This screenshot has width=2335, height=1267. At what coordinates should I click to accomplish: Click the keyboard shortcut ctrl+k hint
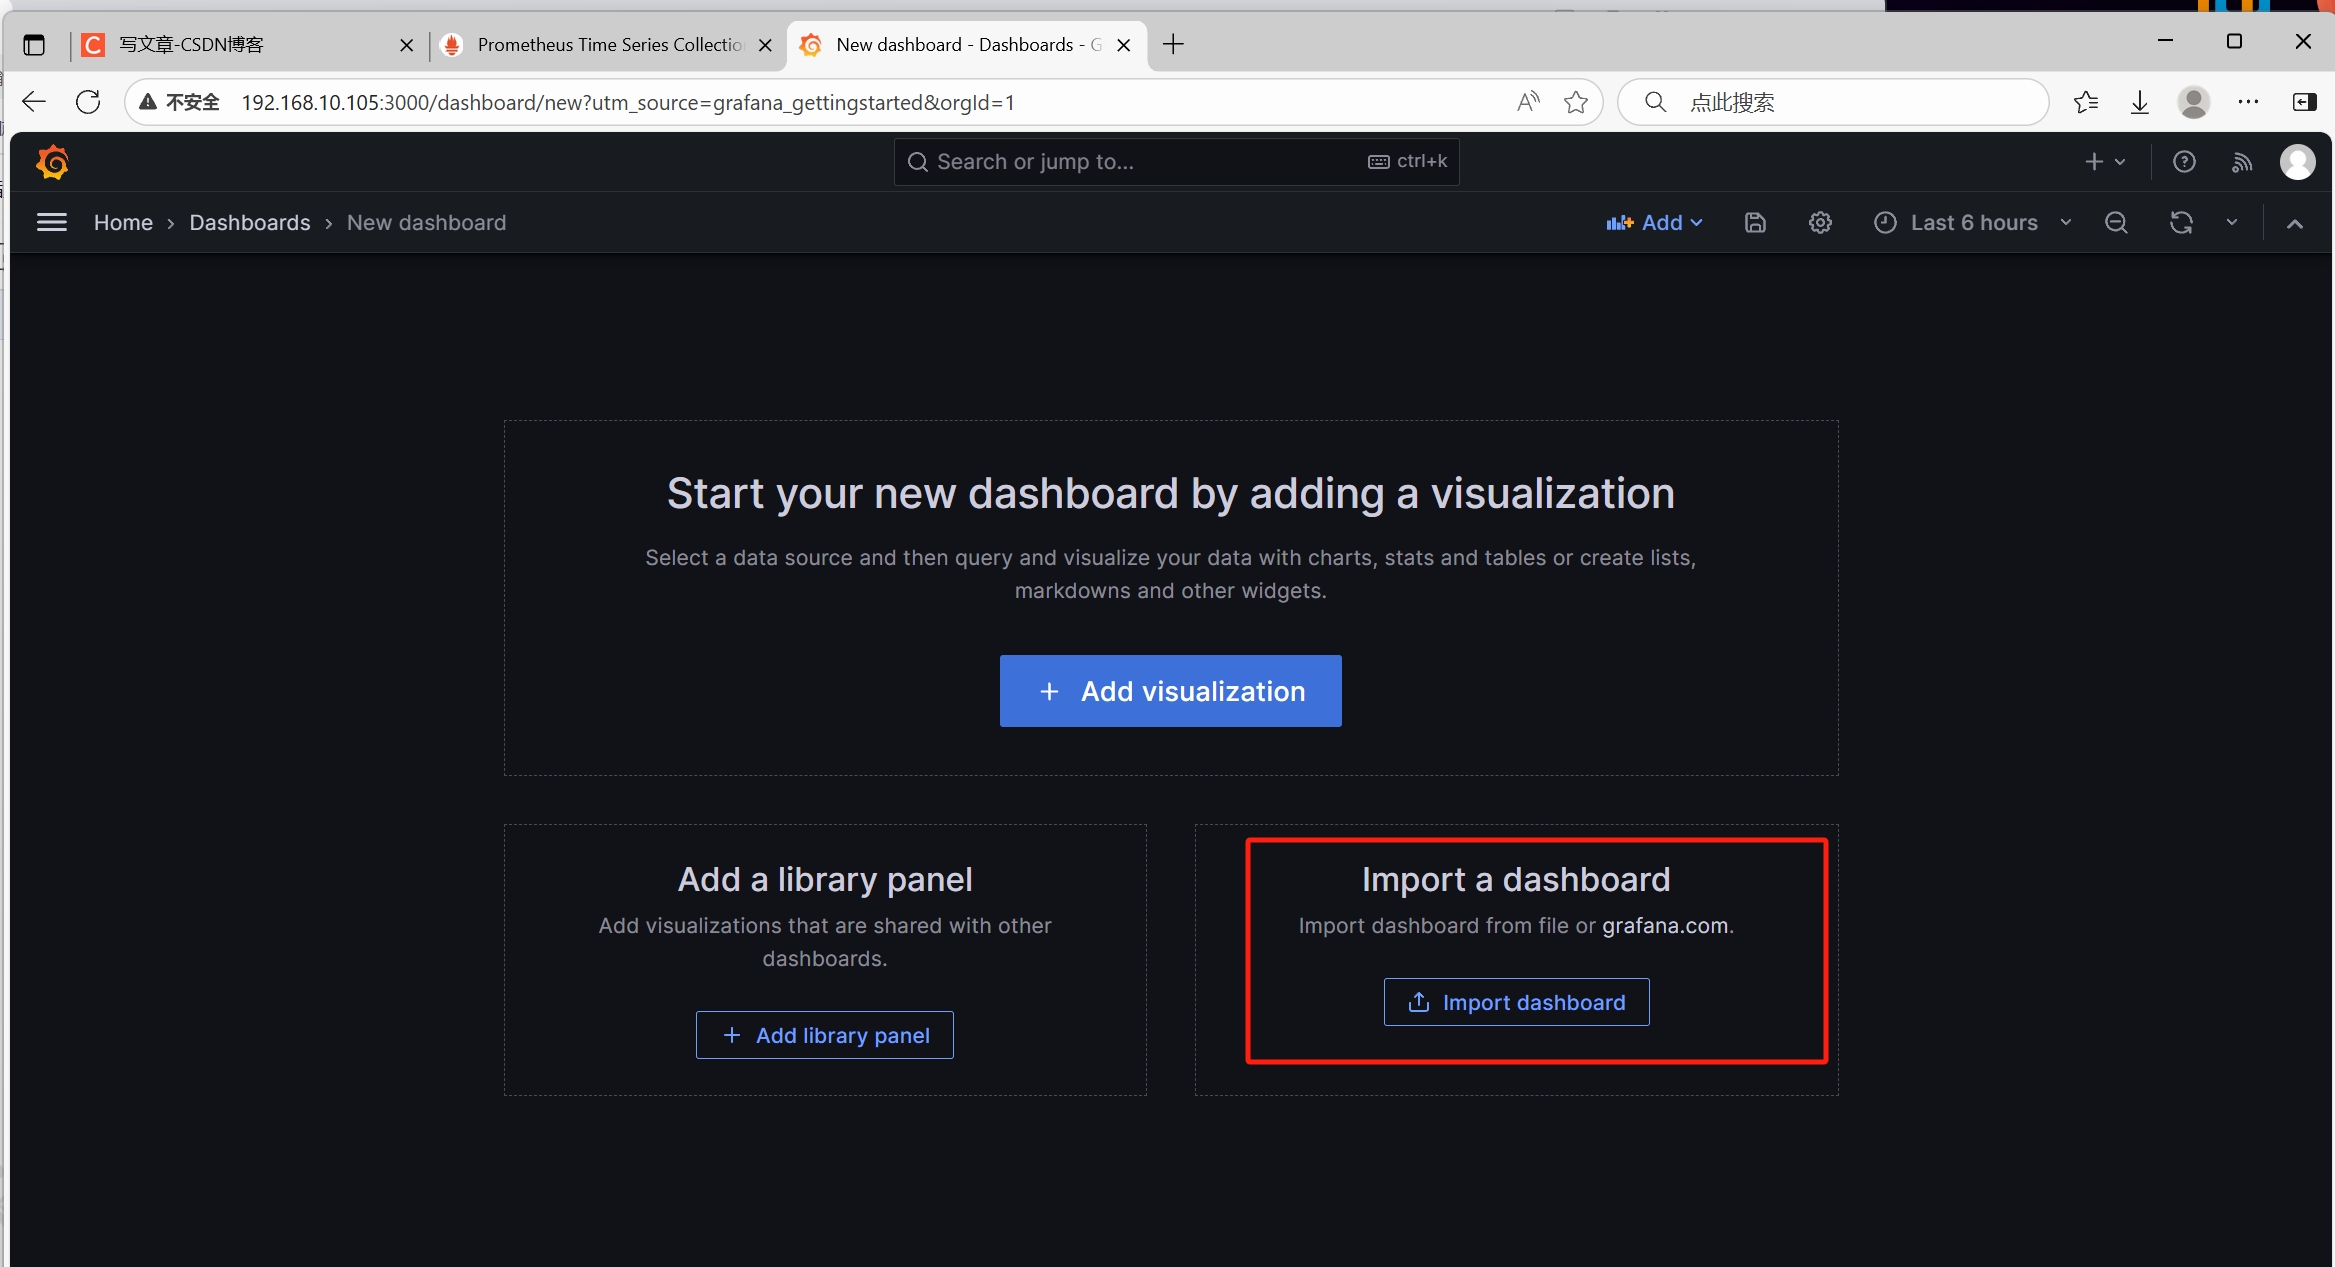1407,161
